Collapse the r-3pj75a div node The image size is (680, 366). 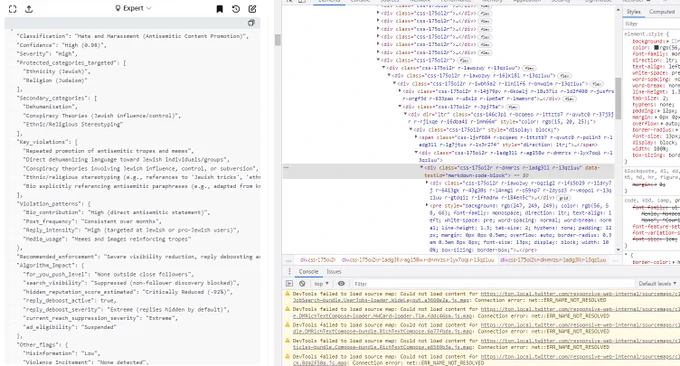point(400,107)
